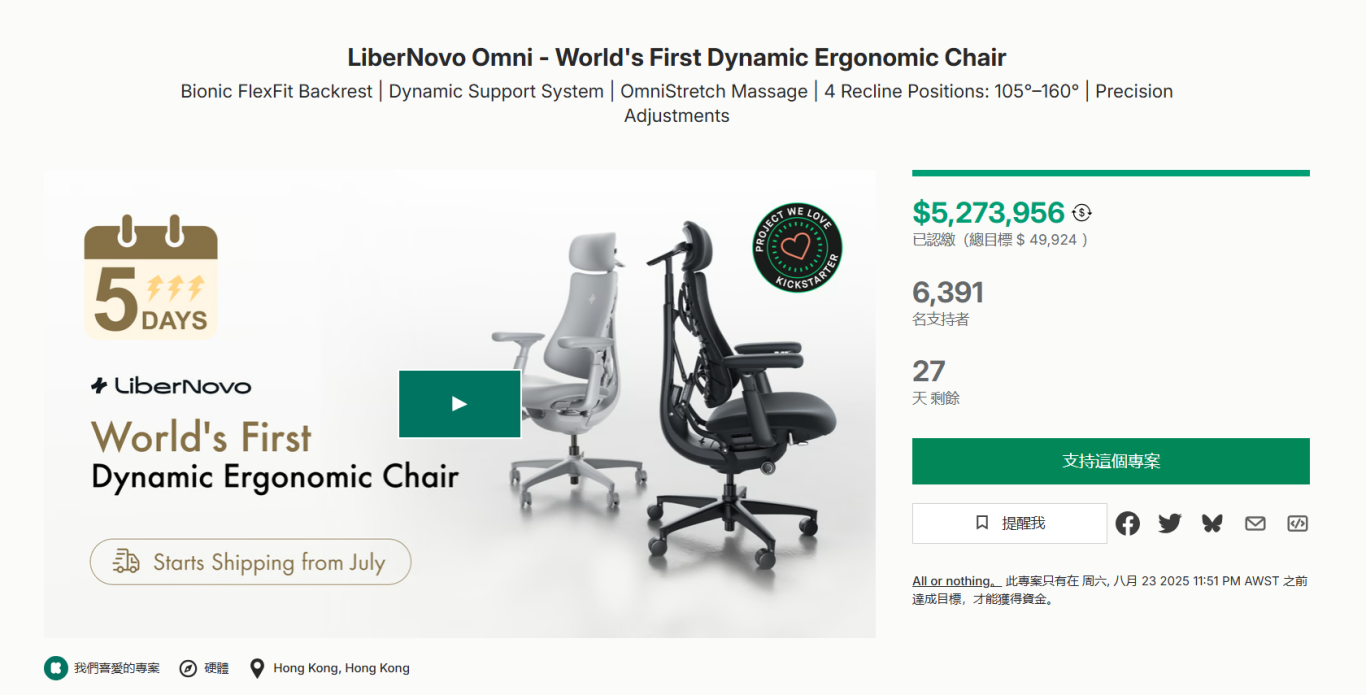The height and width of the screenshot is (695, 1366).
Task: Click the Kickstarter logo beside 我們喜愛的專案
Action: click(x=56, y=668)
